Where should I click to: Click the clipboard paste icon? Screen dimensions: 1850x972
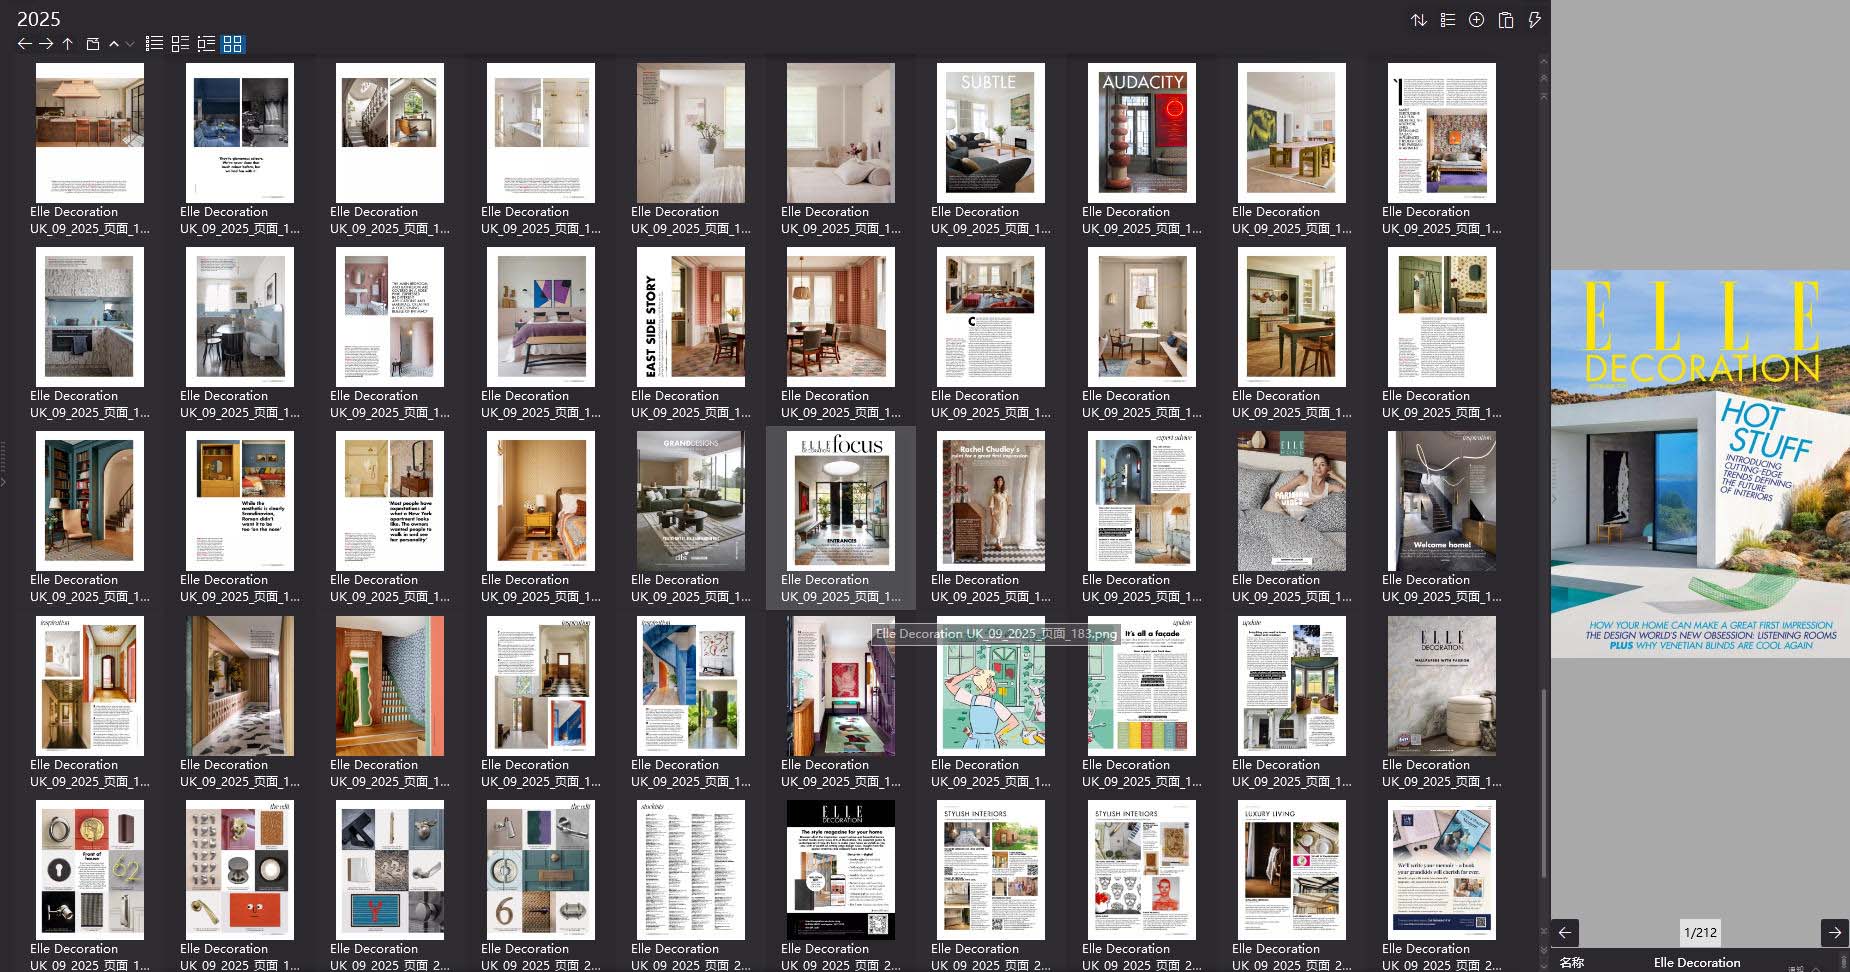[1504, 19]
